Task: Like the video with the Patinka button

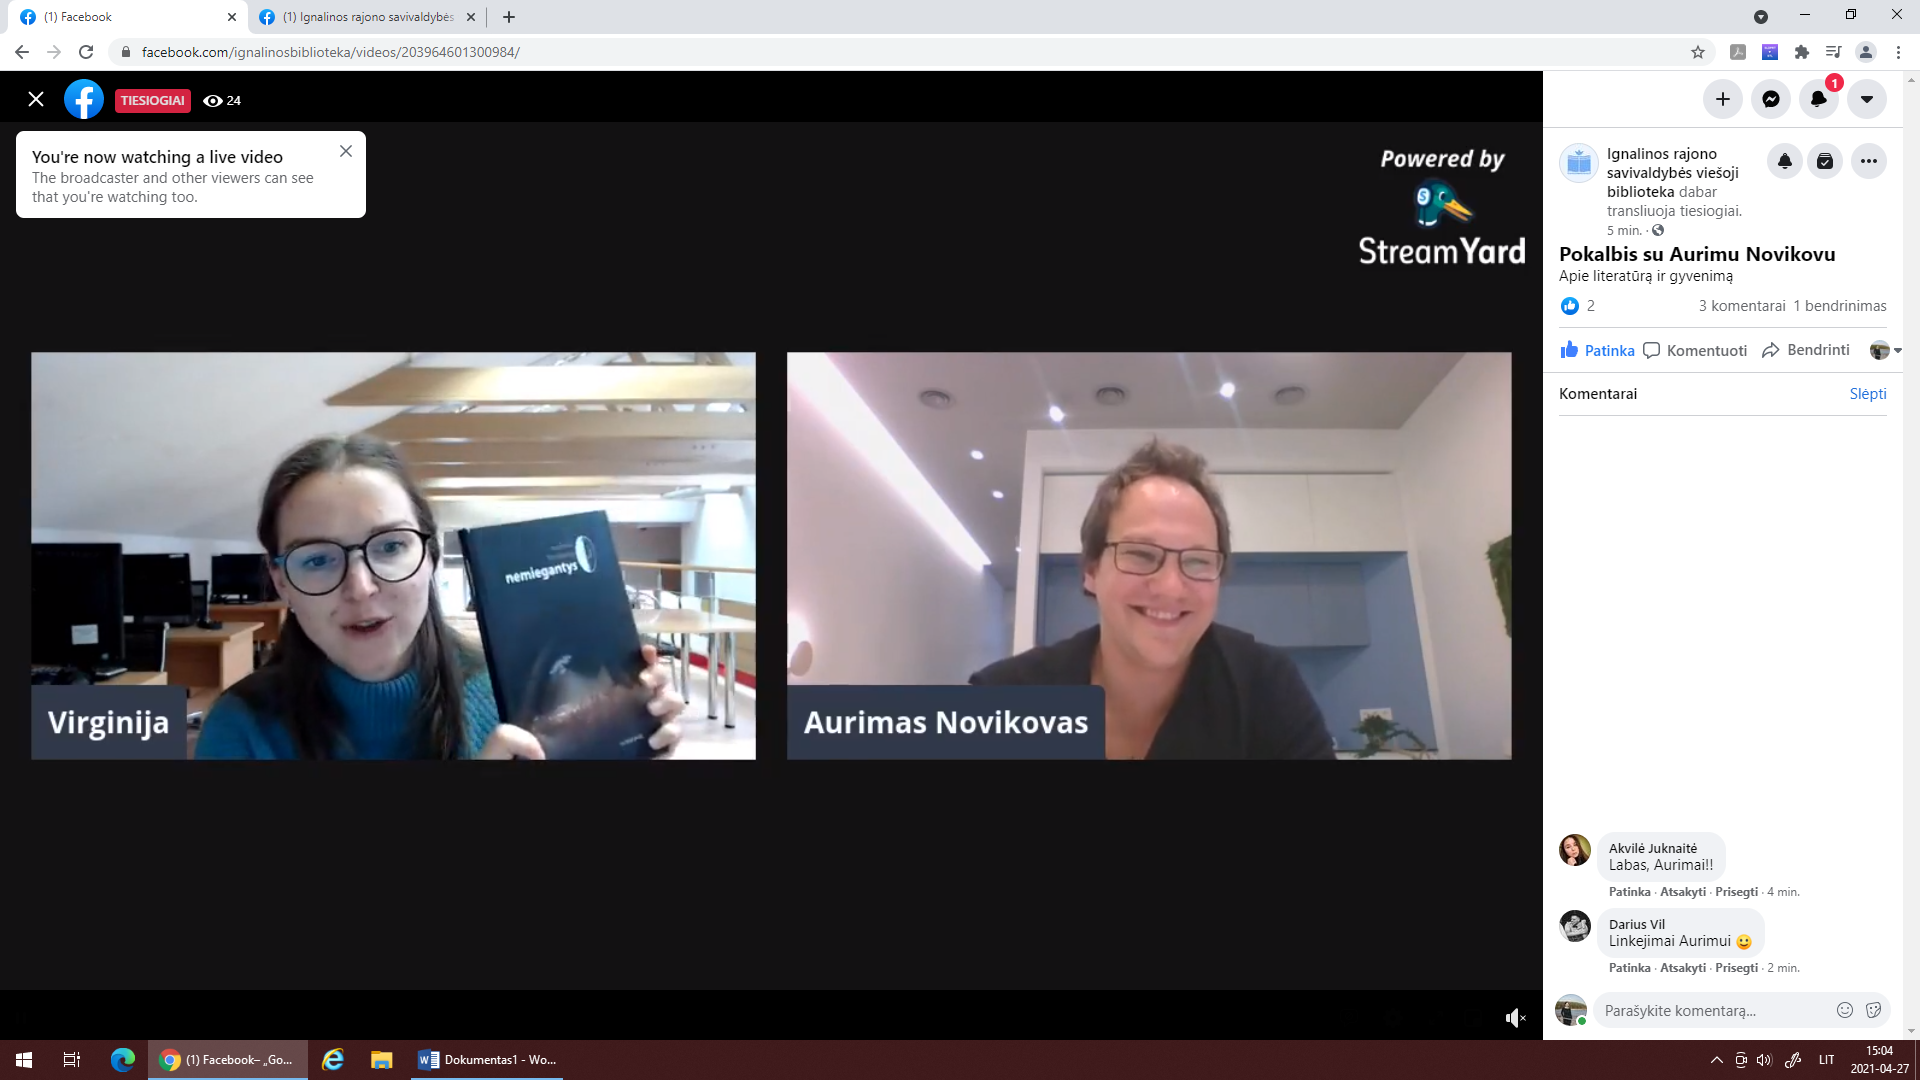Action: tap(1597, 350)
